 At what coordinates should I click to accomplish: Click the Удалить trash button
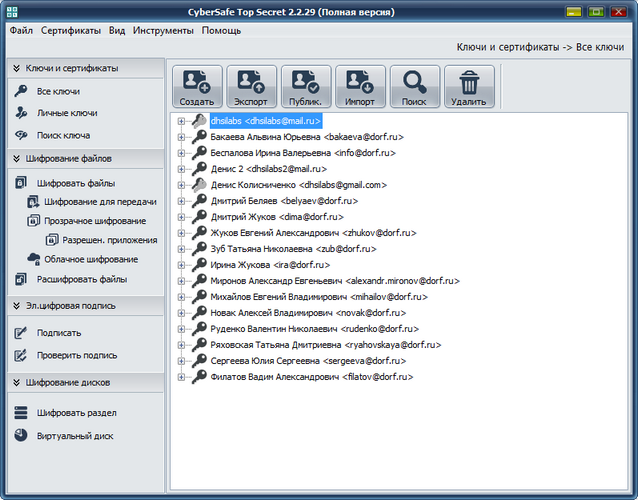click(469, 87)
